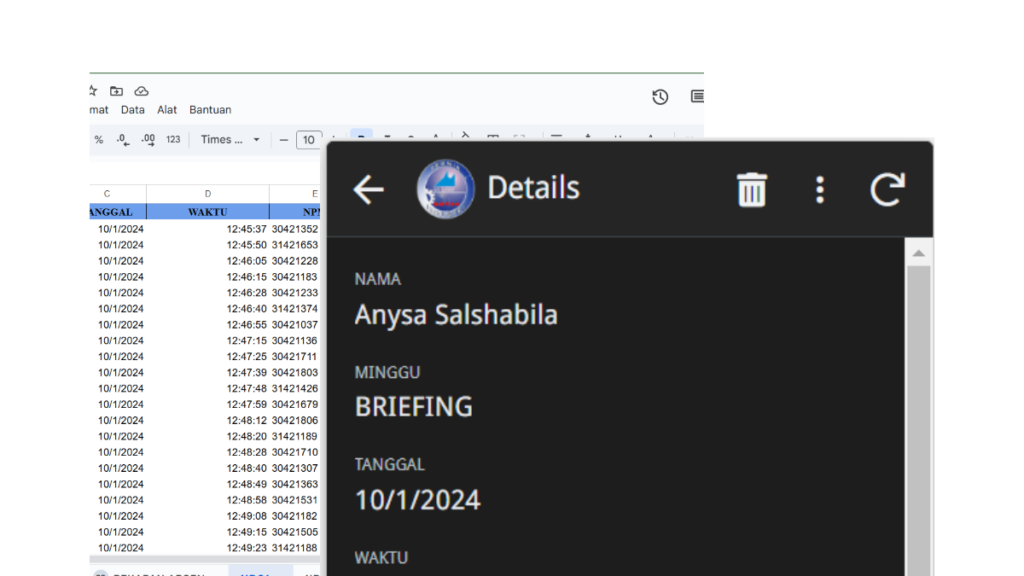Open the Times font family dropdown

[230, 140]
